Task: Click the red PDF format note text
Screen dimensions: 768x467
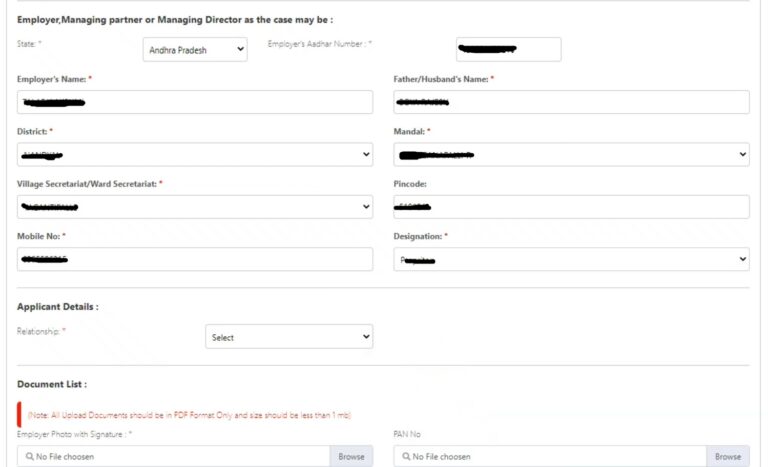Action: coord(189,415)
